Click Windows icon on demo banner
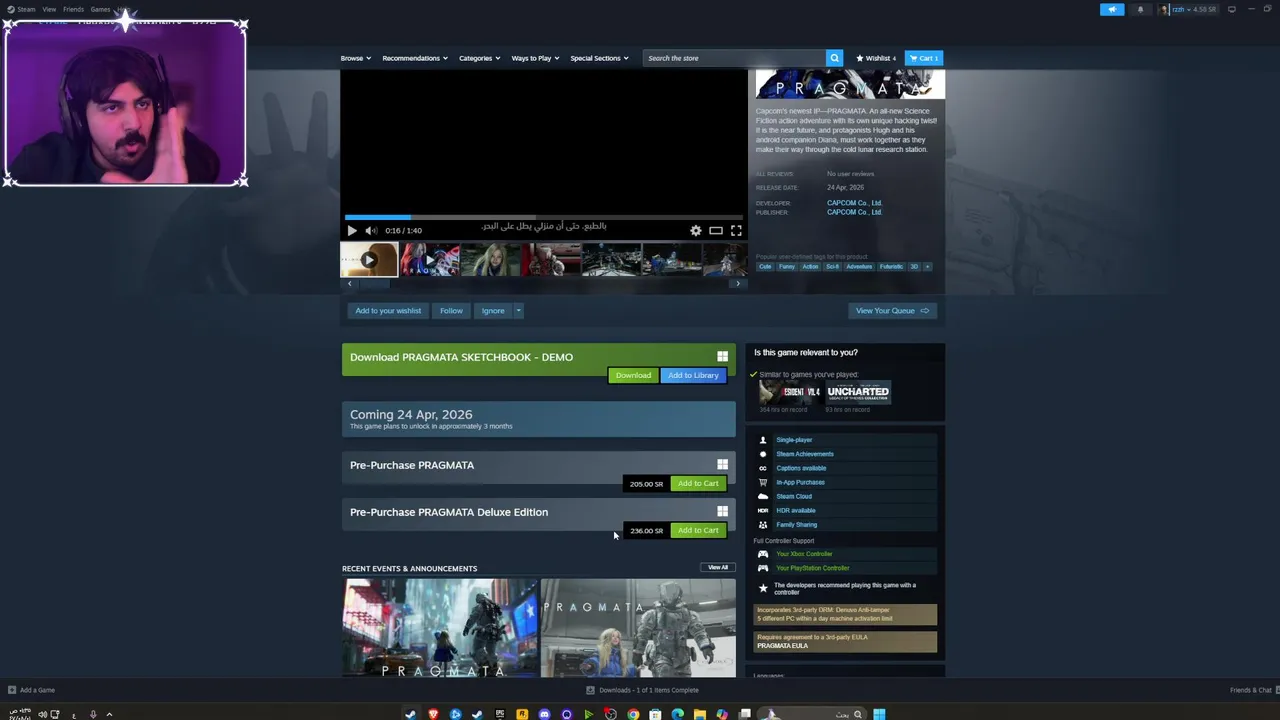Image resolution: width=1280 pixels, height=720 pixels. (722, 357)
